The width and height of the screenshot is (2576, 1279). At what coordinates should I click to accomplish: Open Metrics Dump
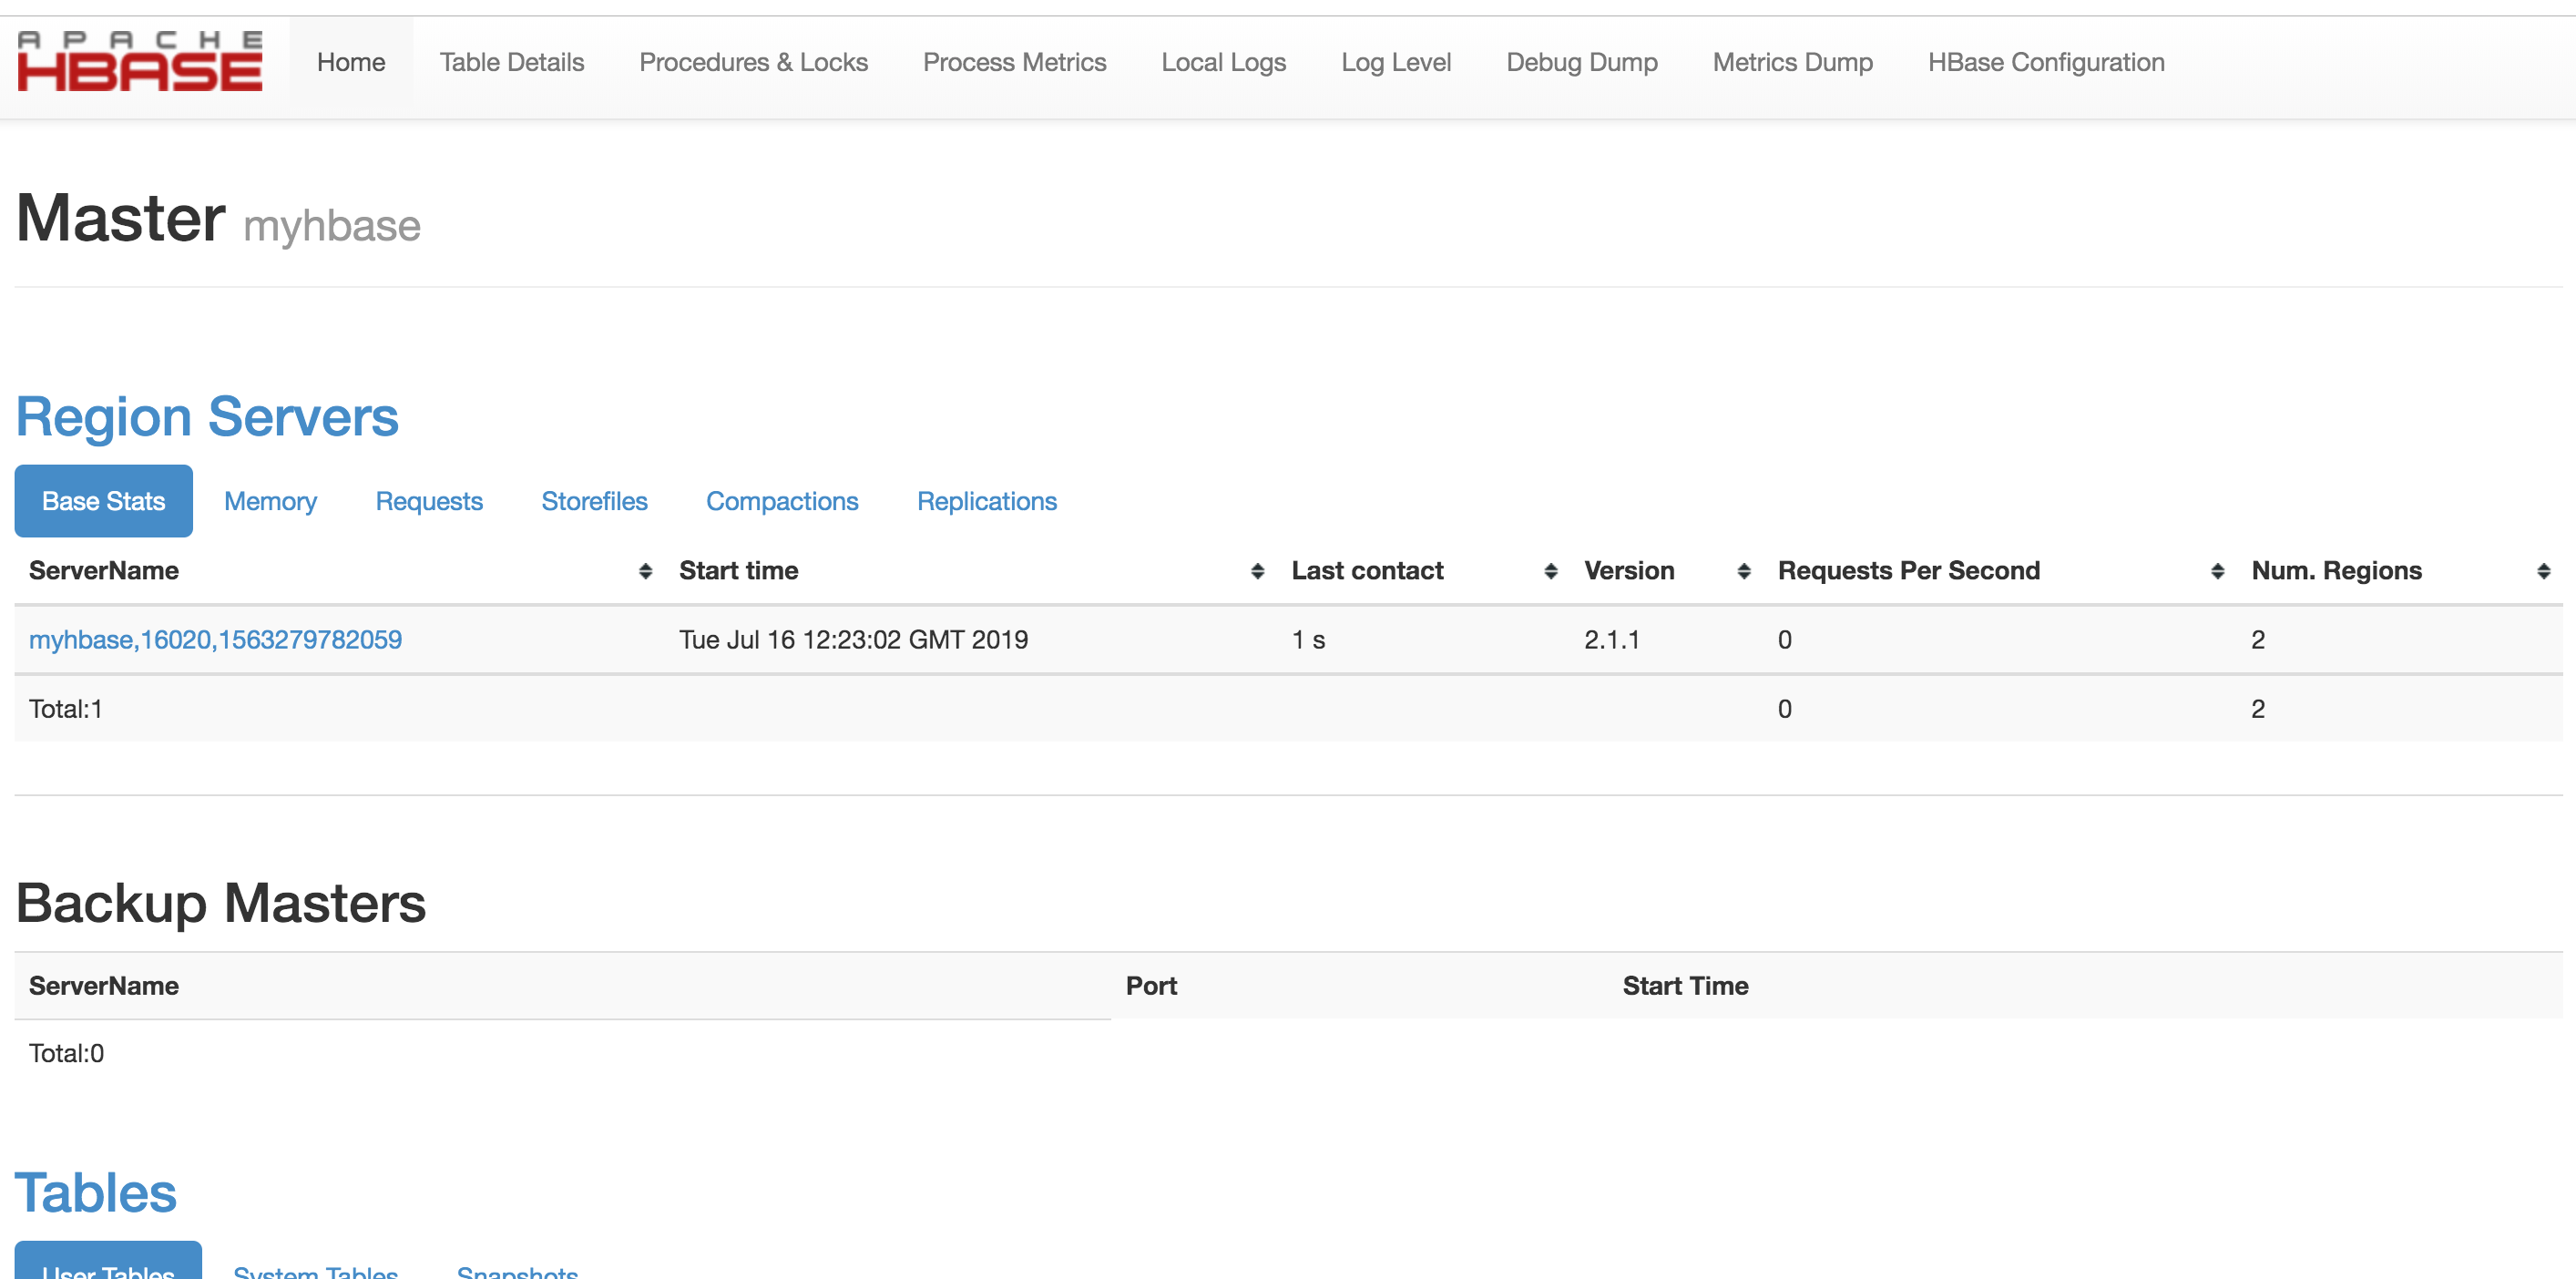[x=1792, y=62]
